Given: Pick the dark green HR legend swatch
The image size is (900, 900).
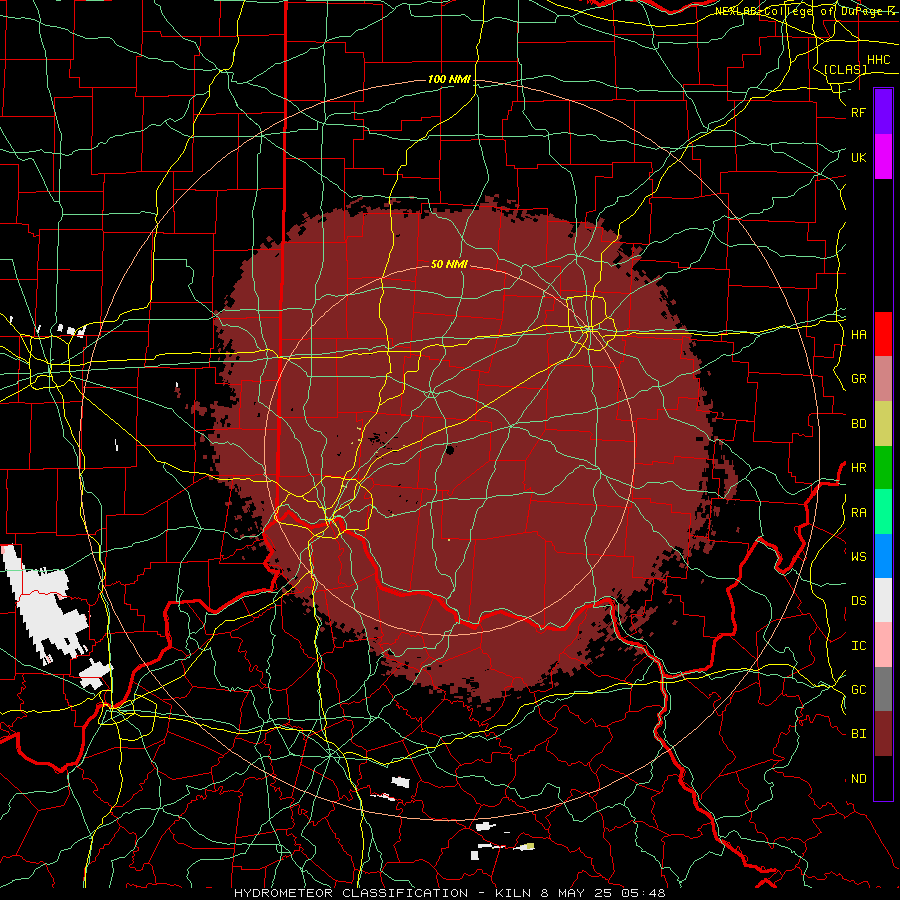Looking at the screenshot, I should [x=883, y=468].
